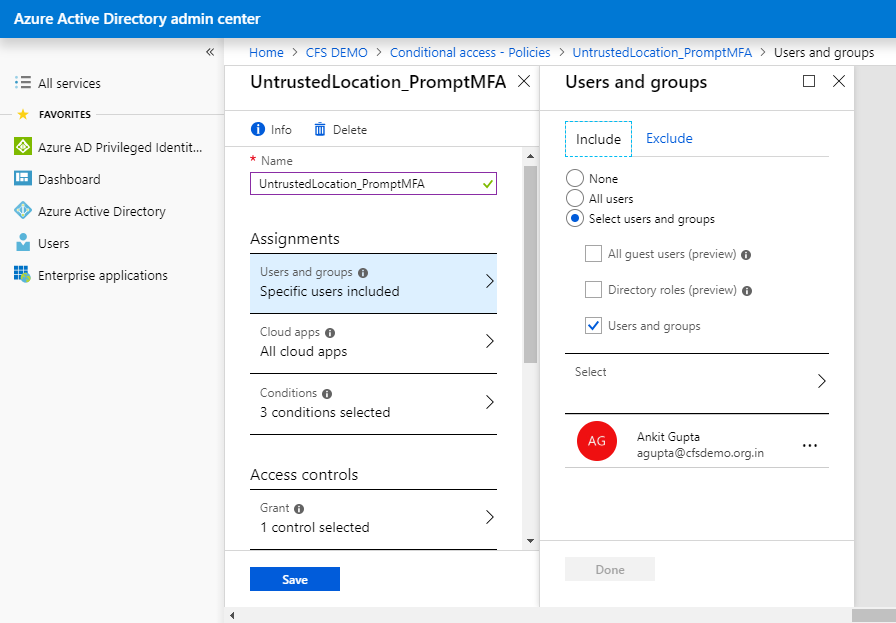Image resolution: width=896 pixels, height=623 pixels.
Task: Click the Info label in toolbar
Action: point(281,130)
